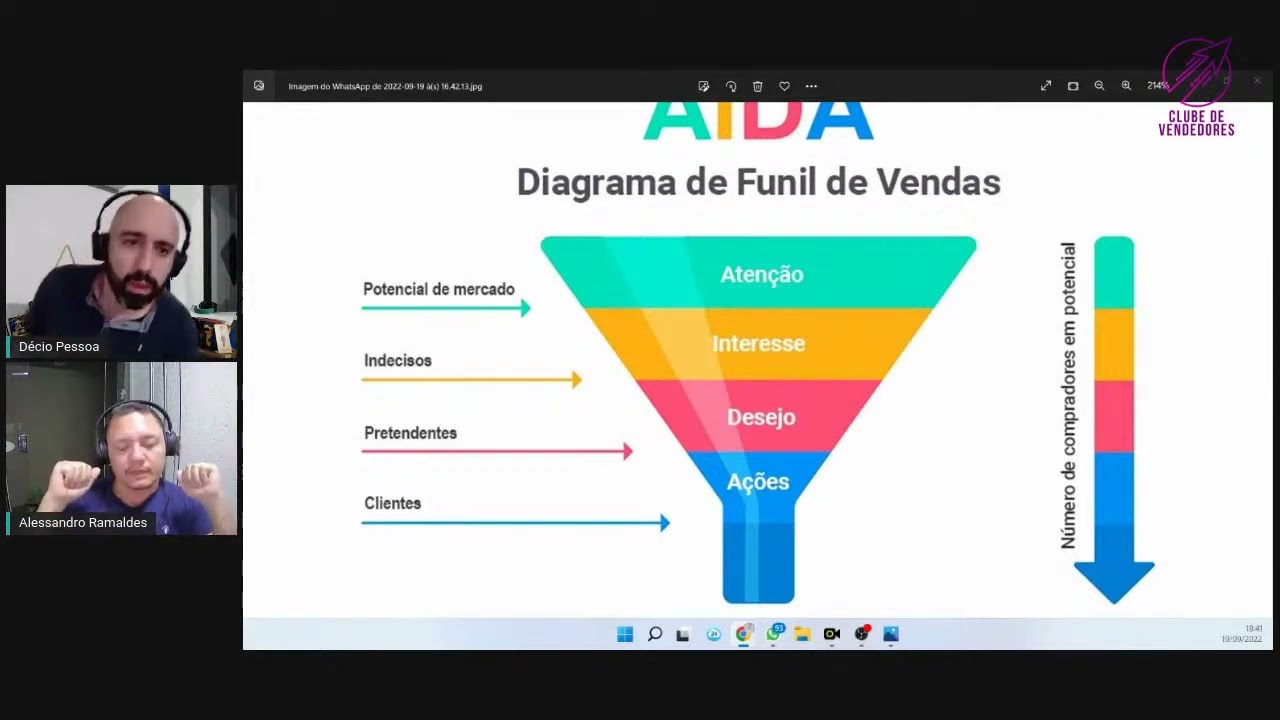Open File Explorer folder icon on taskbar
1280x720 pixels.
(x=802, y=634)
